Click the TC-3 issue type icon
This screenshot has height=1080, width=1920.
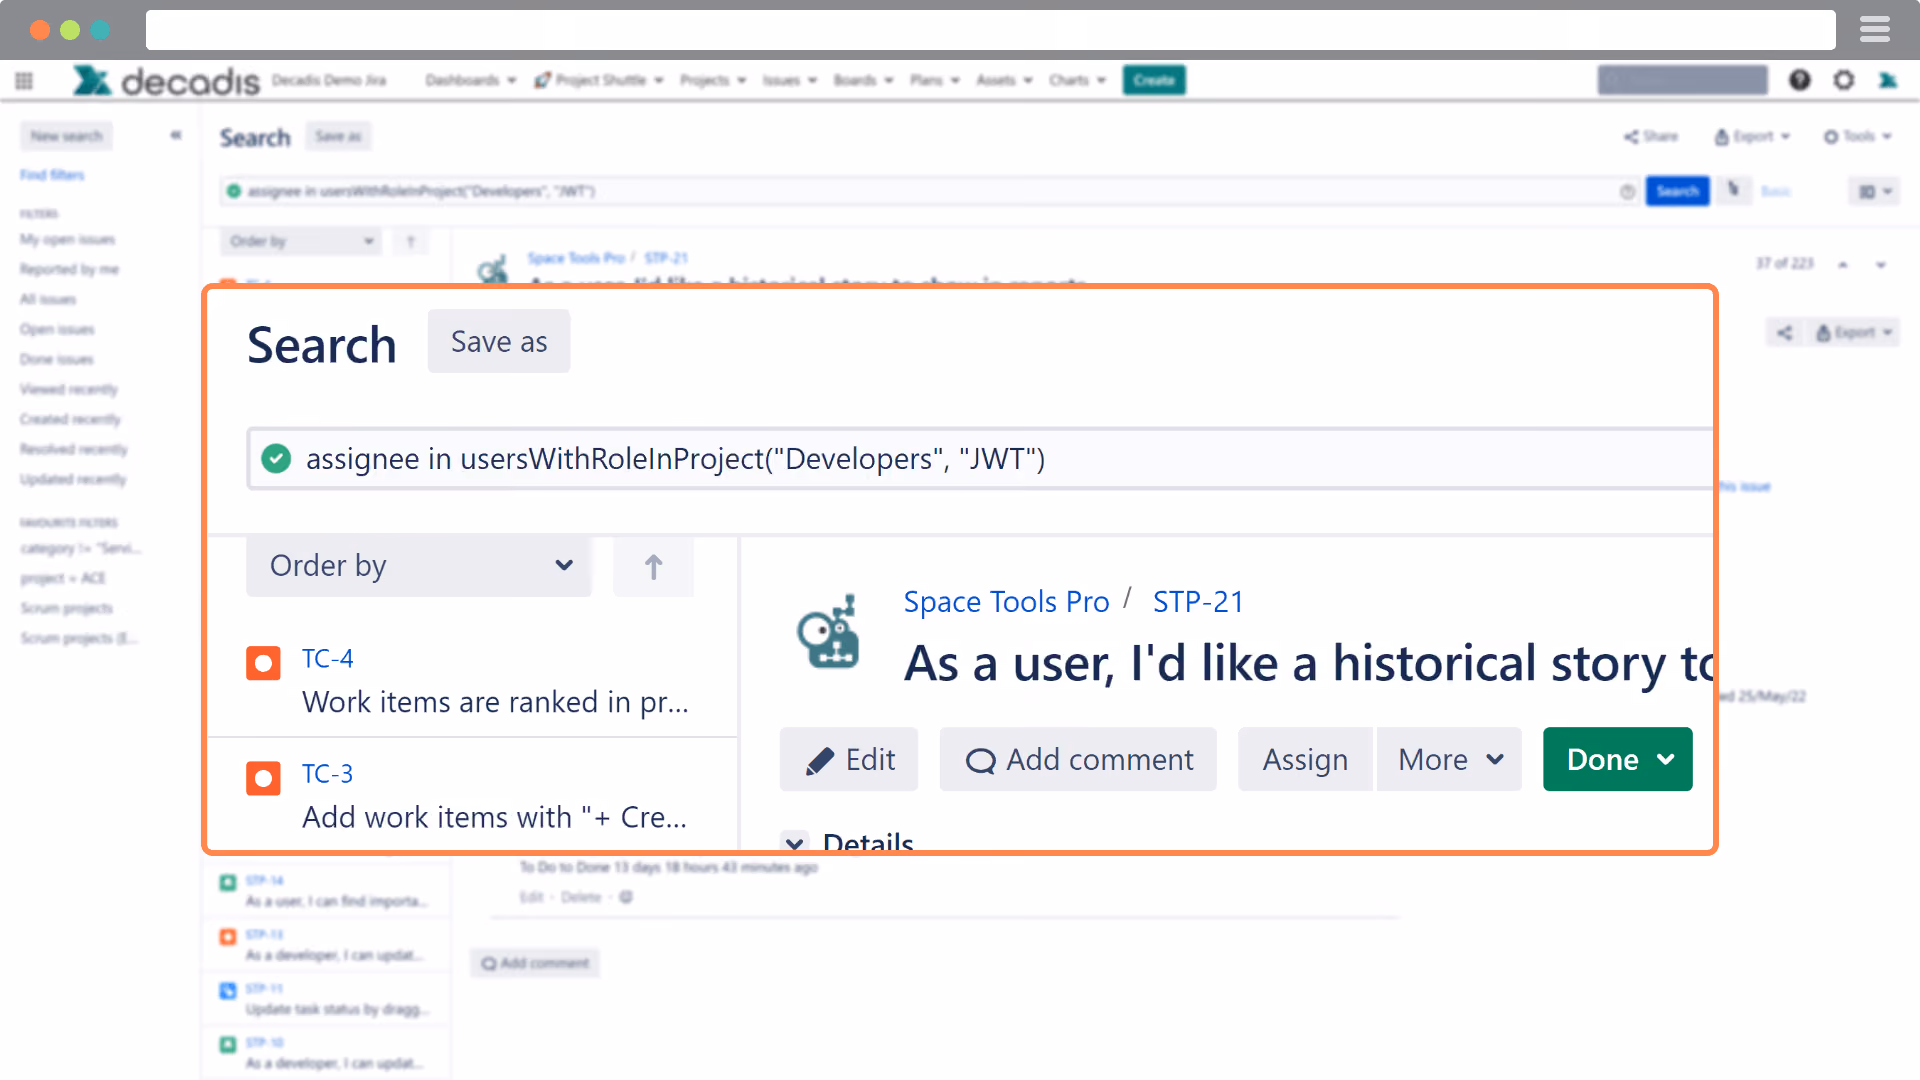[x=264, y=778]
